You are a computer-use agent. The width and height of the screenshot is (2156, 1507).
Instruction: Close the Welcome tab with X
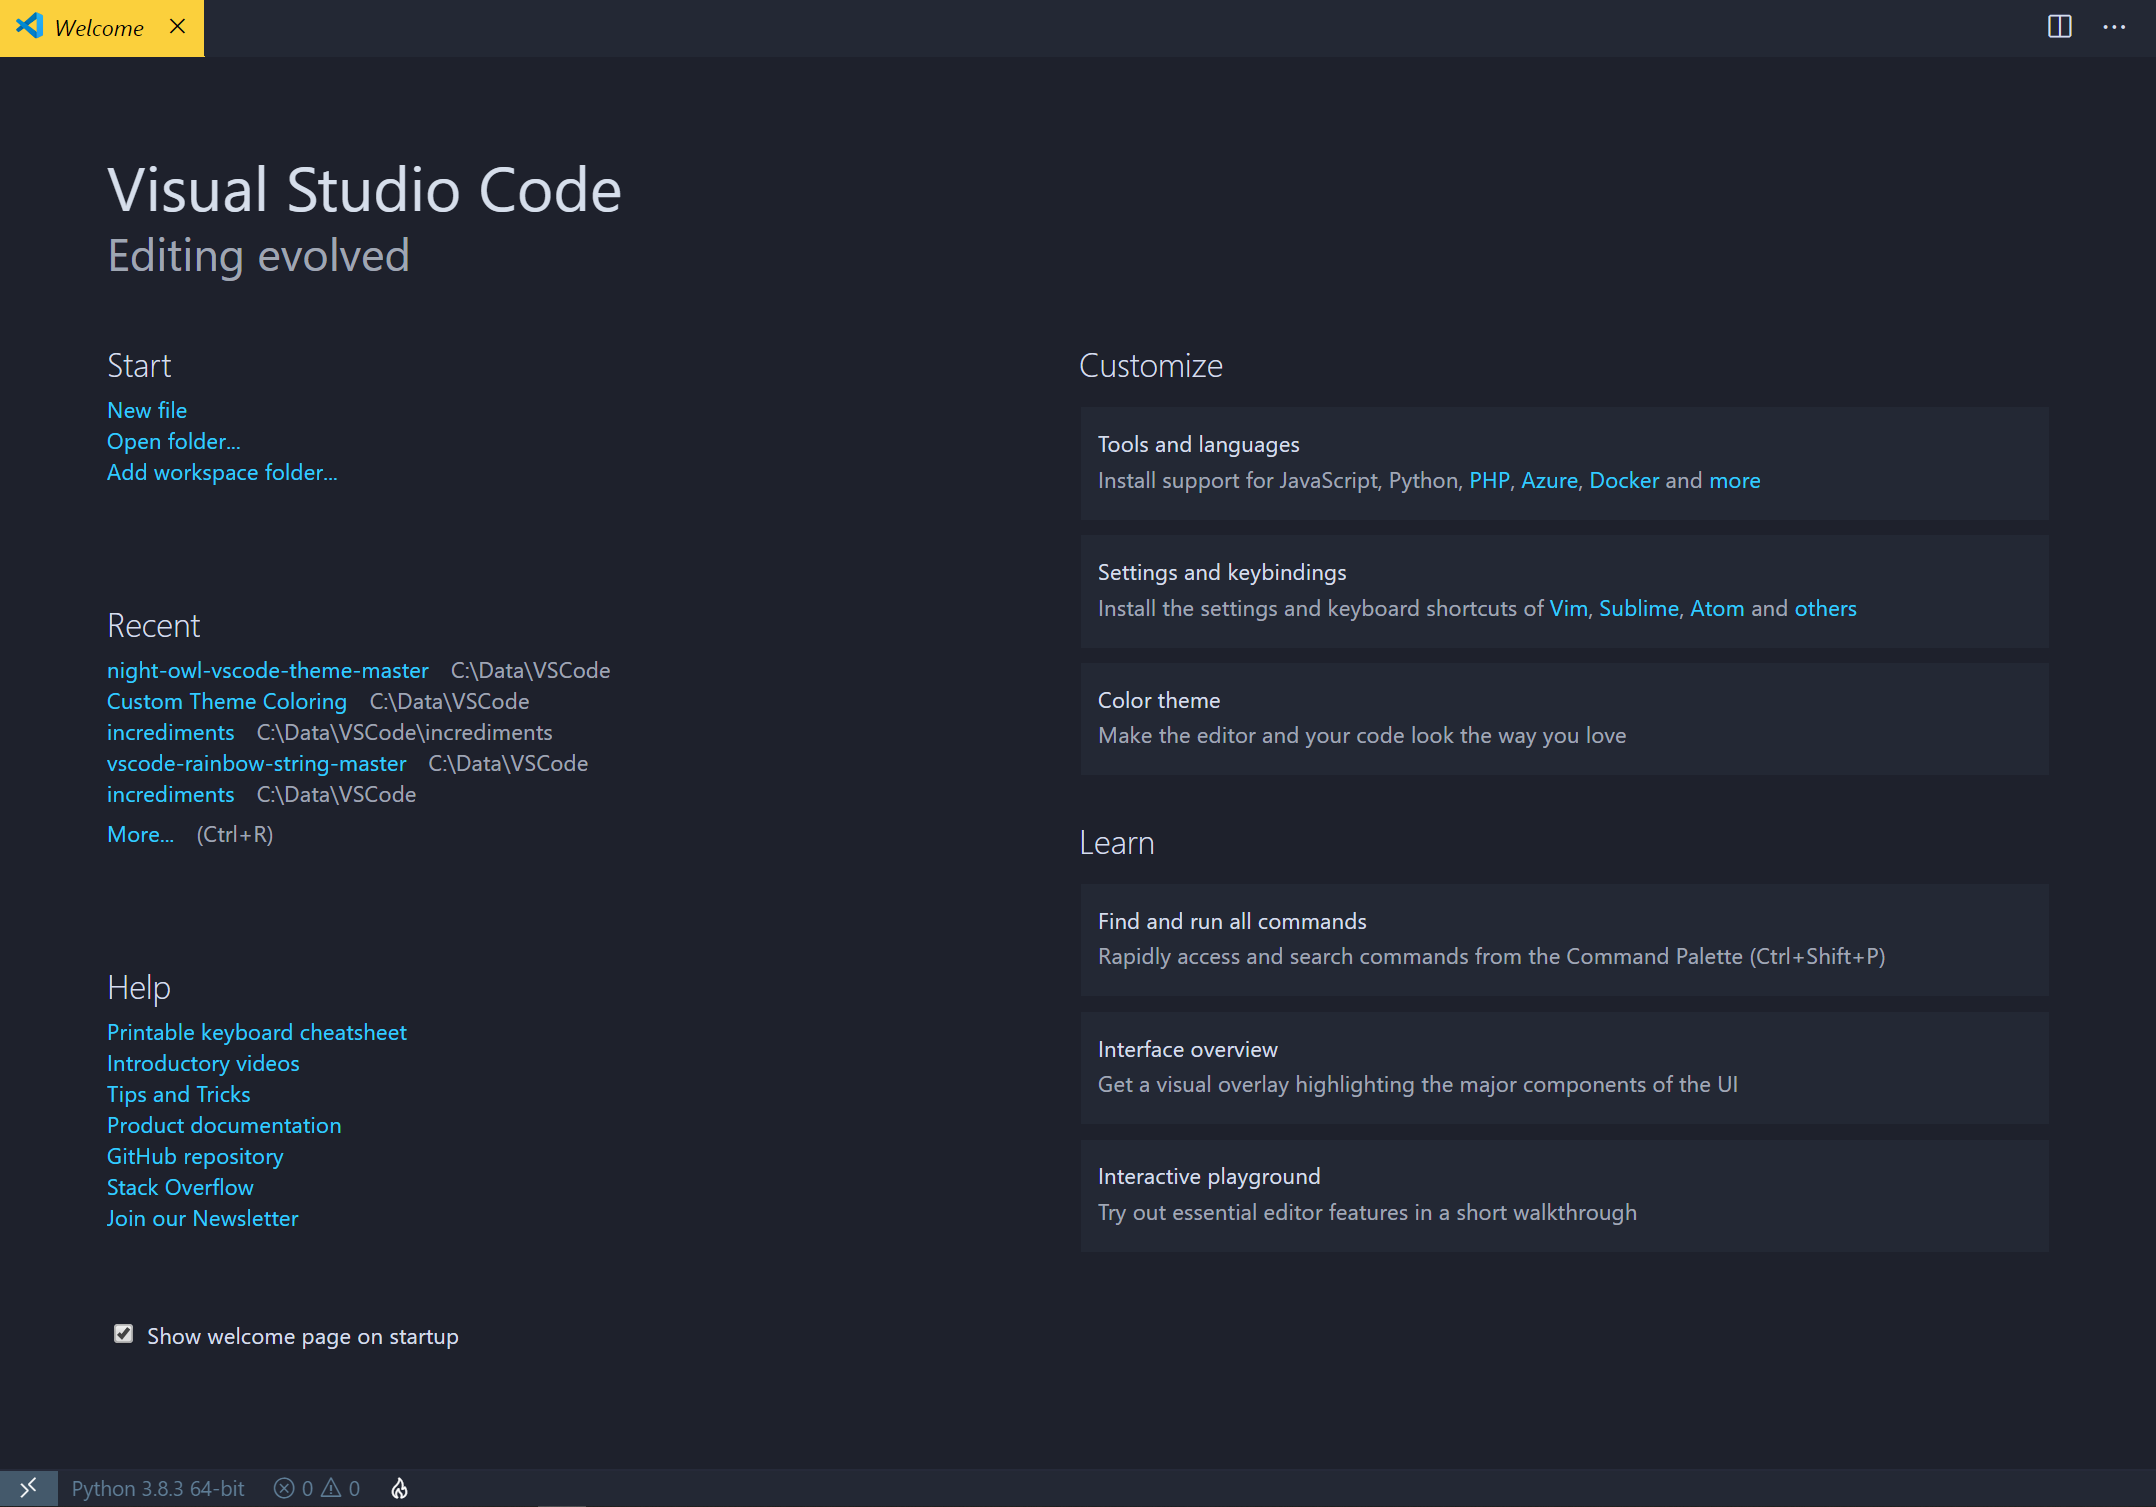click(x=178, y=27)
